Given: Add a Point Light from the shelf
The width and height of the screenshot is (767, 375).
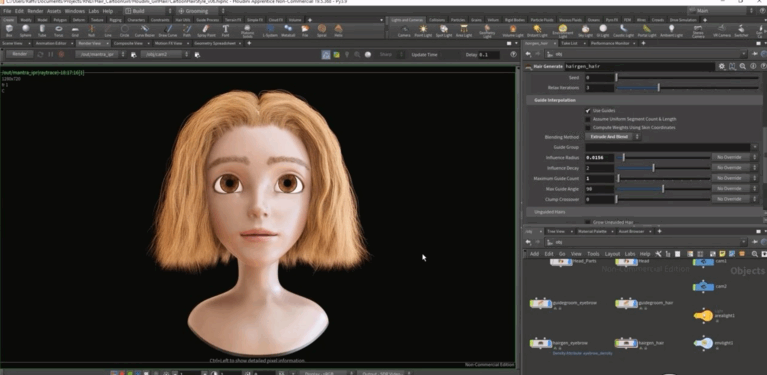Looking at the screenshot, I should click(423, 30).
